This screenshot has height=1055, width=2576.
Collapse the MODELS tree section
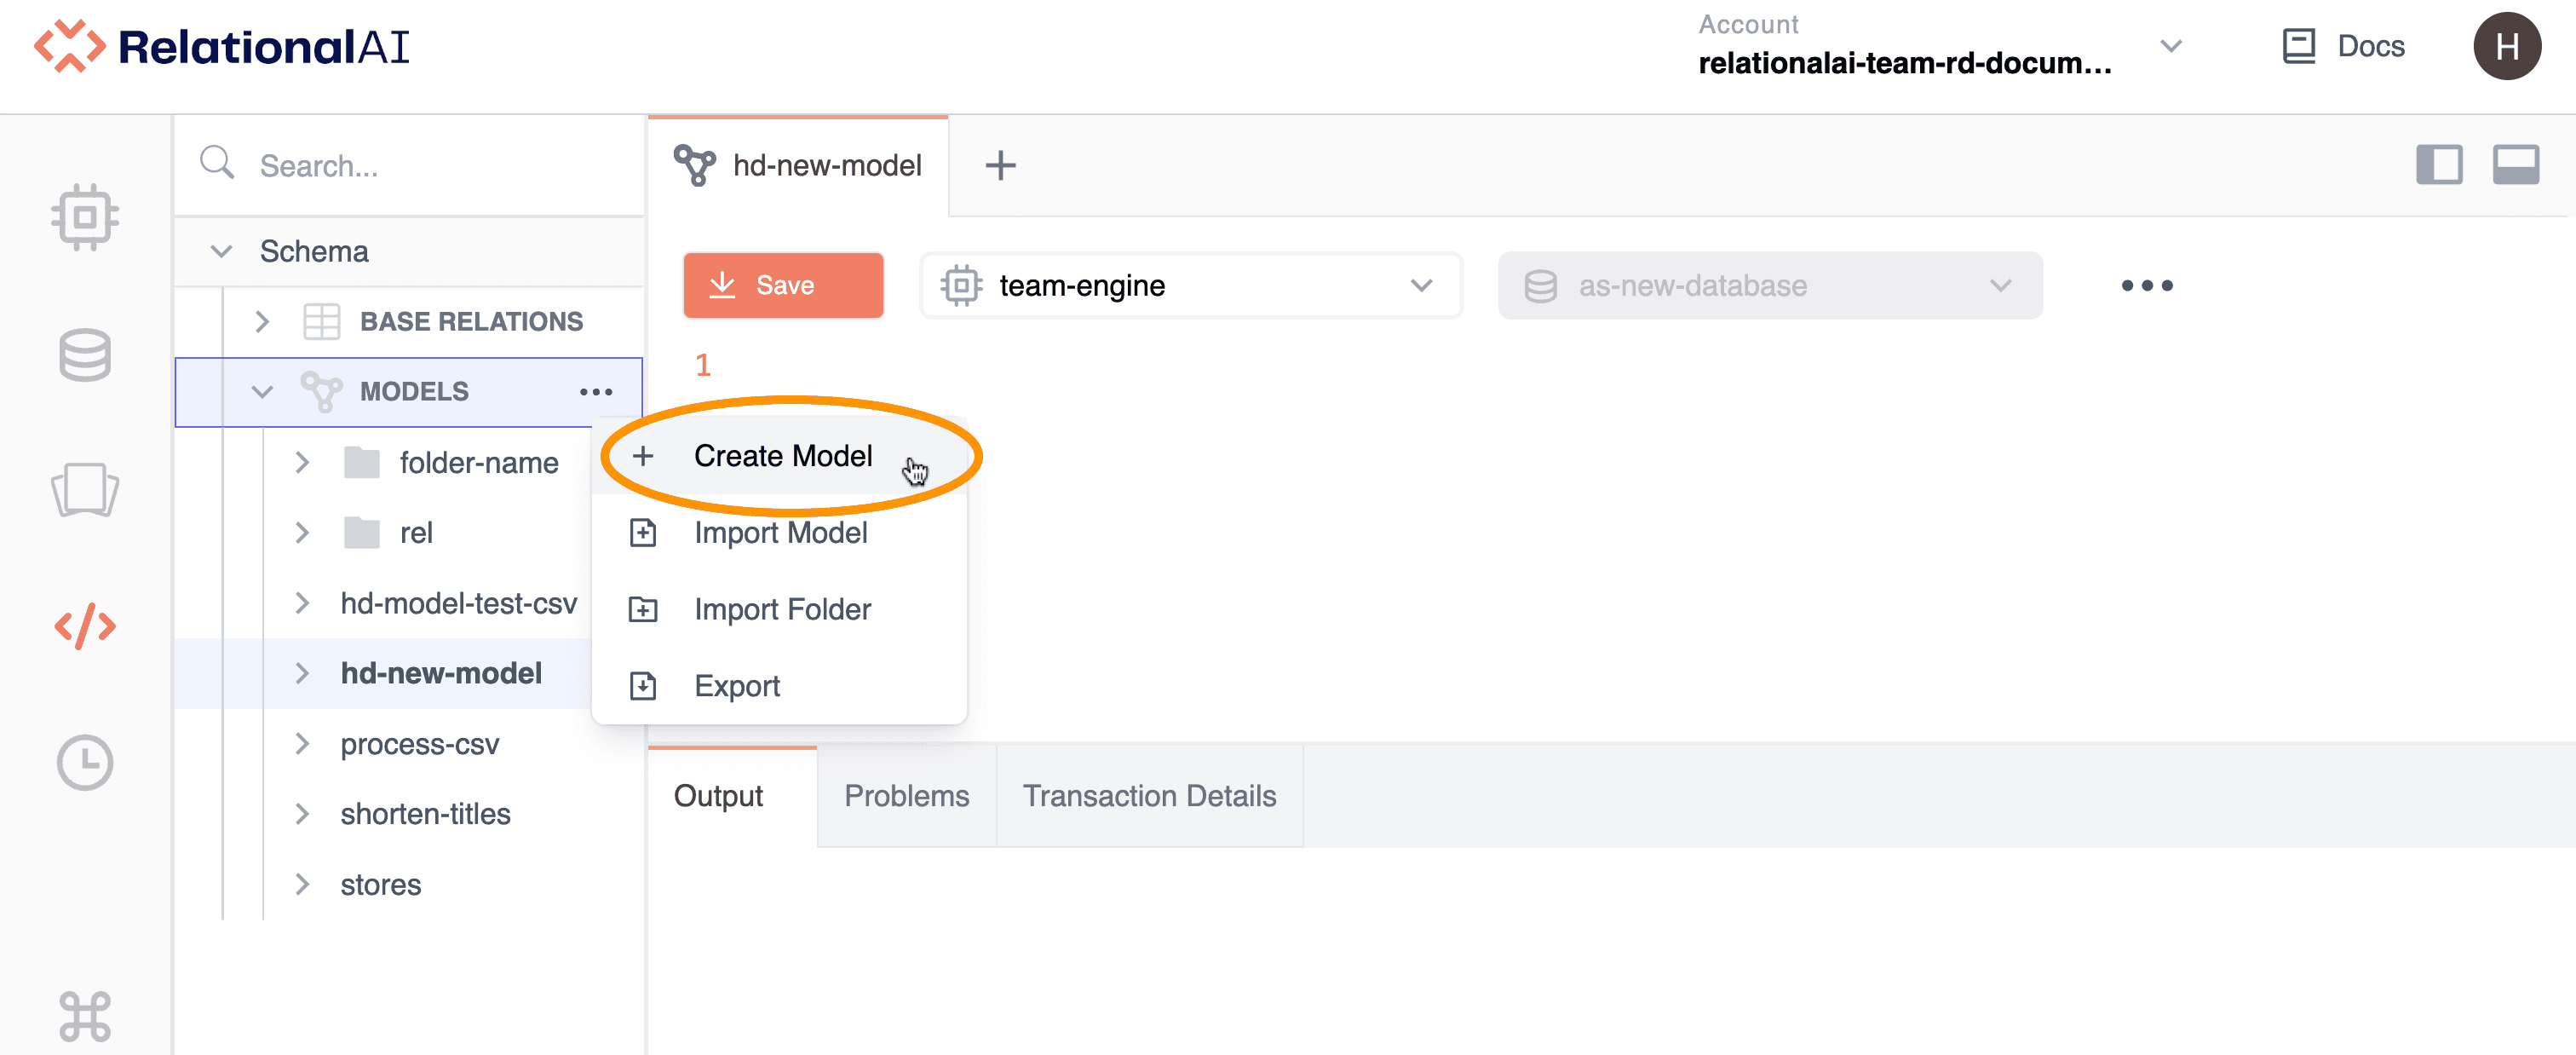tap(262, 392)
